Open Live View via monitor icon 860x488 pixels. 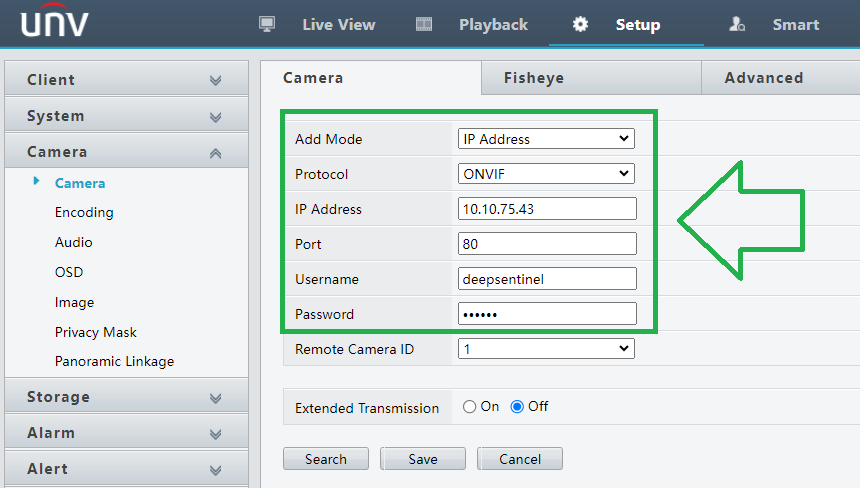pyautogui.click(x=267, y=24)
